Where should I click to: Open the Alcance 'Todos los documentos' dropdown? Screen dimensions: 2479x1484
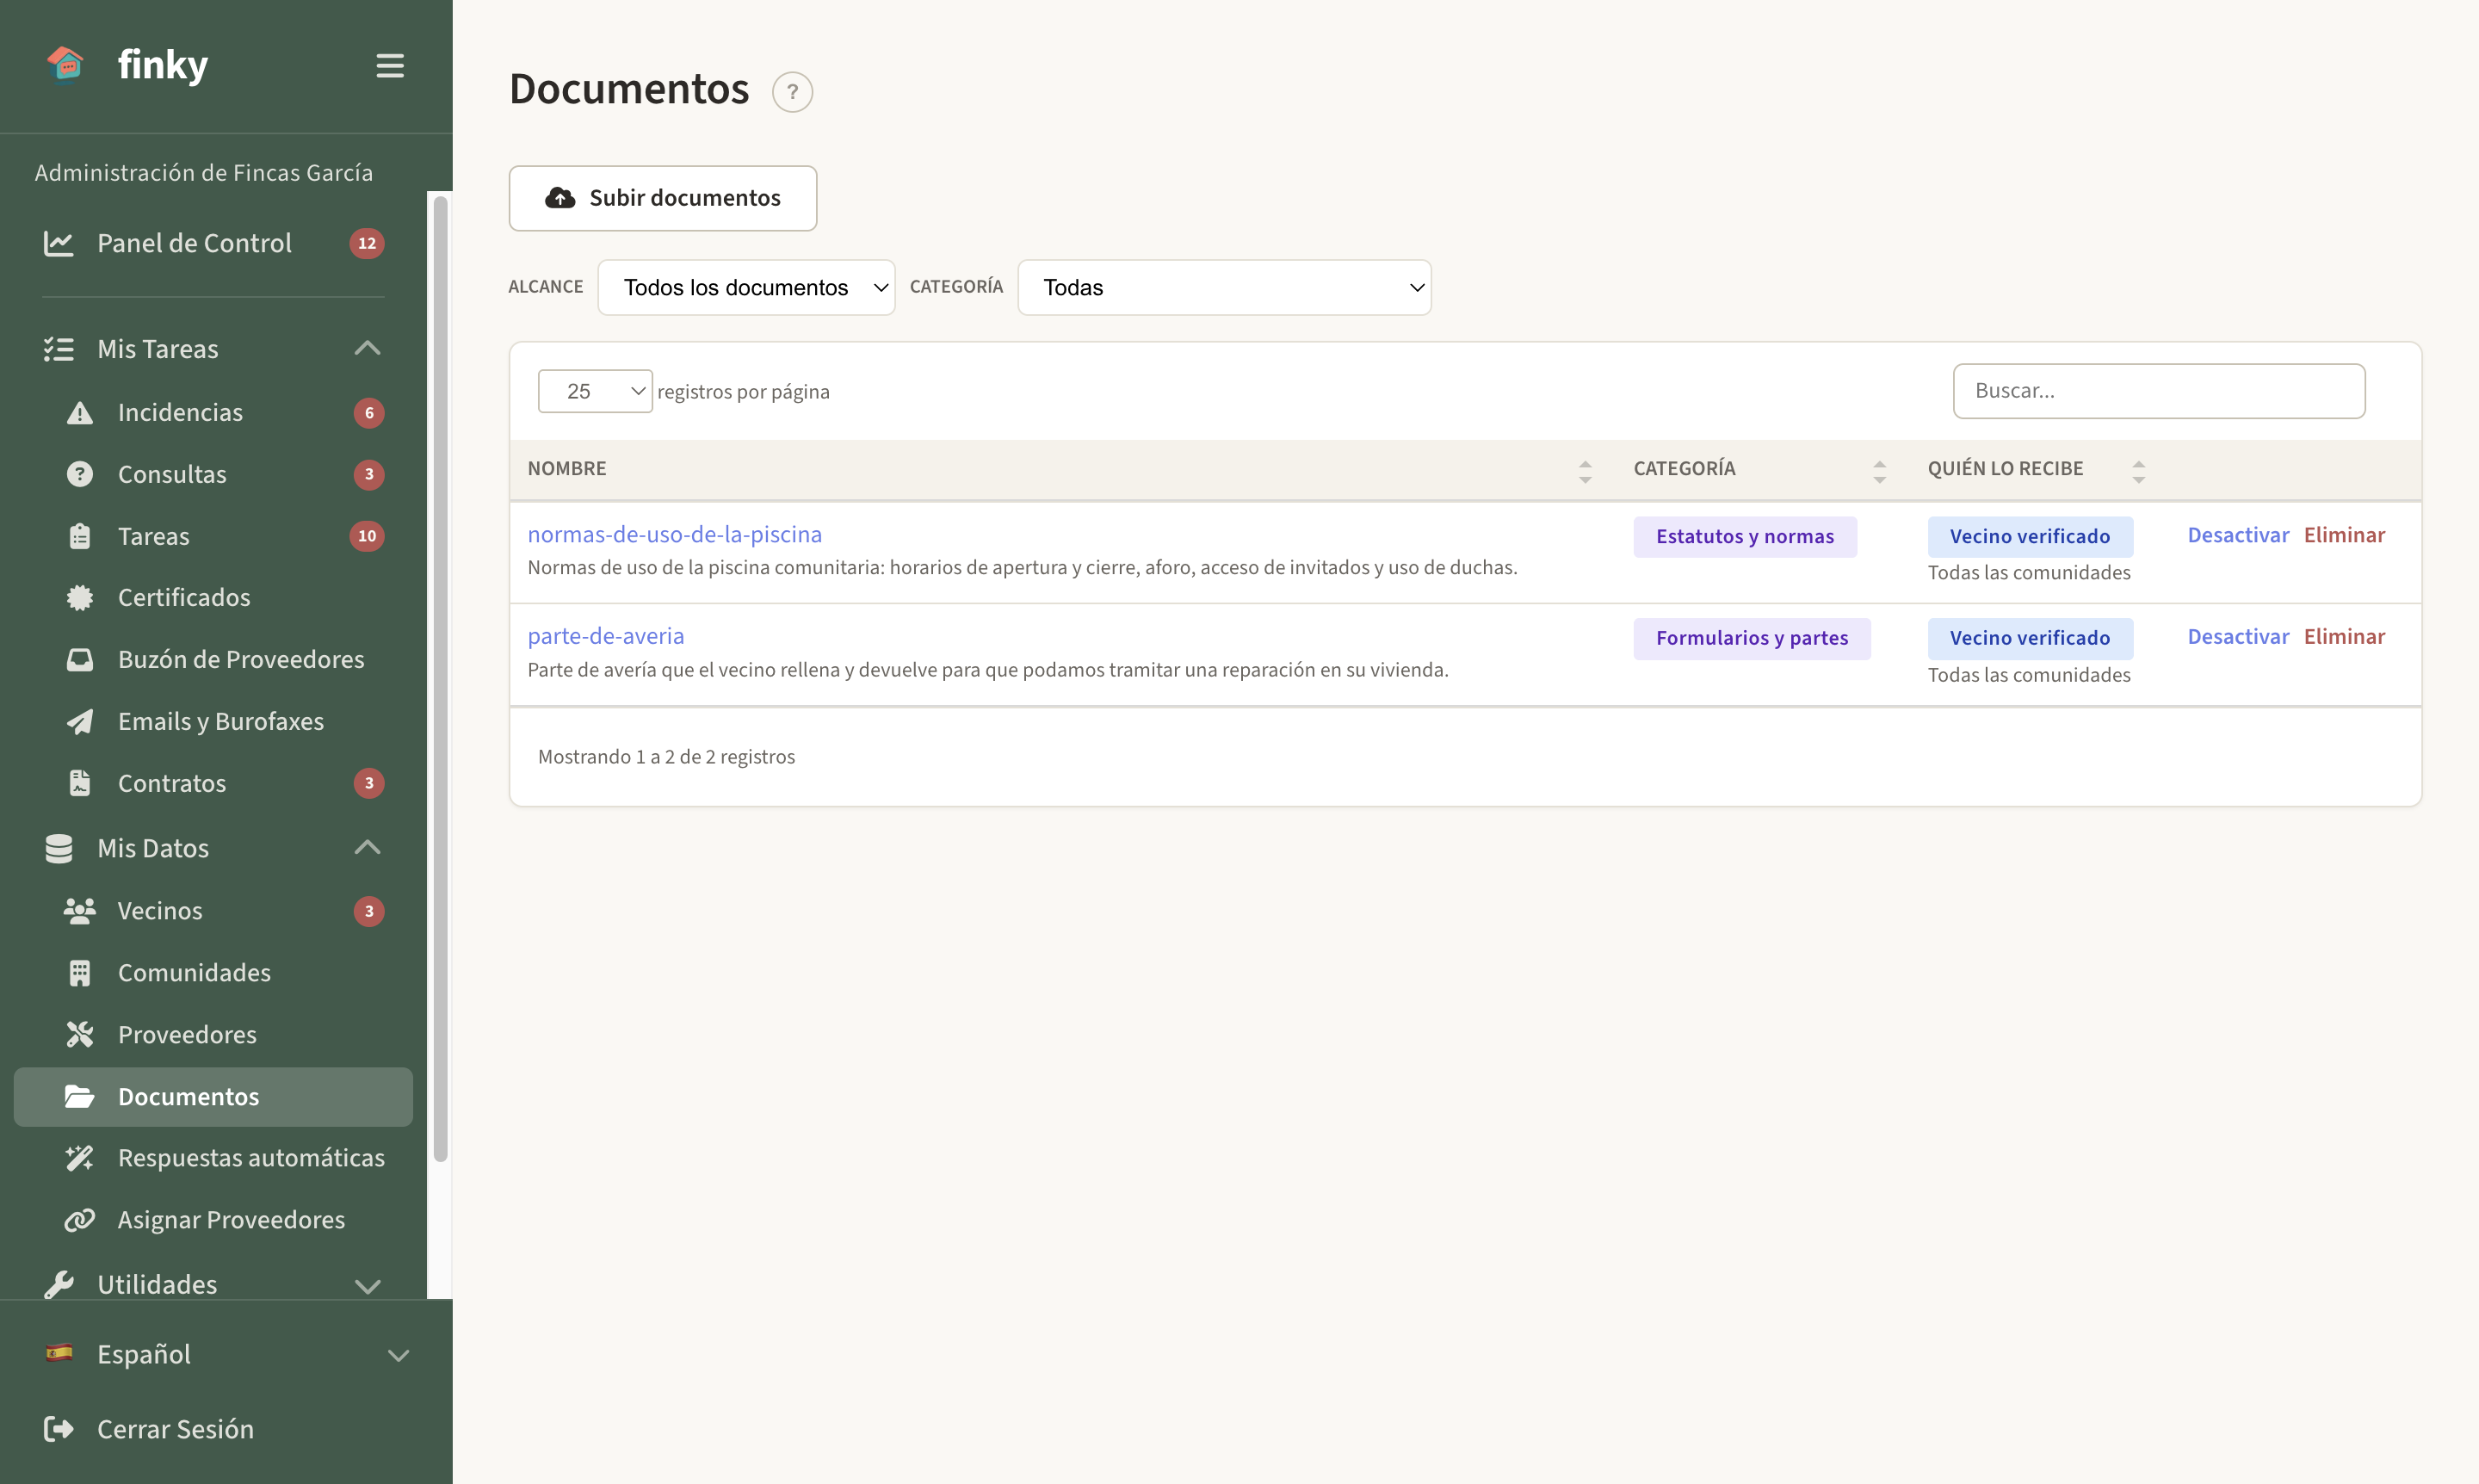point(746,288)
